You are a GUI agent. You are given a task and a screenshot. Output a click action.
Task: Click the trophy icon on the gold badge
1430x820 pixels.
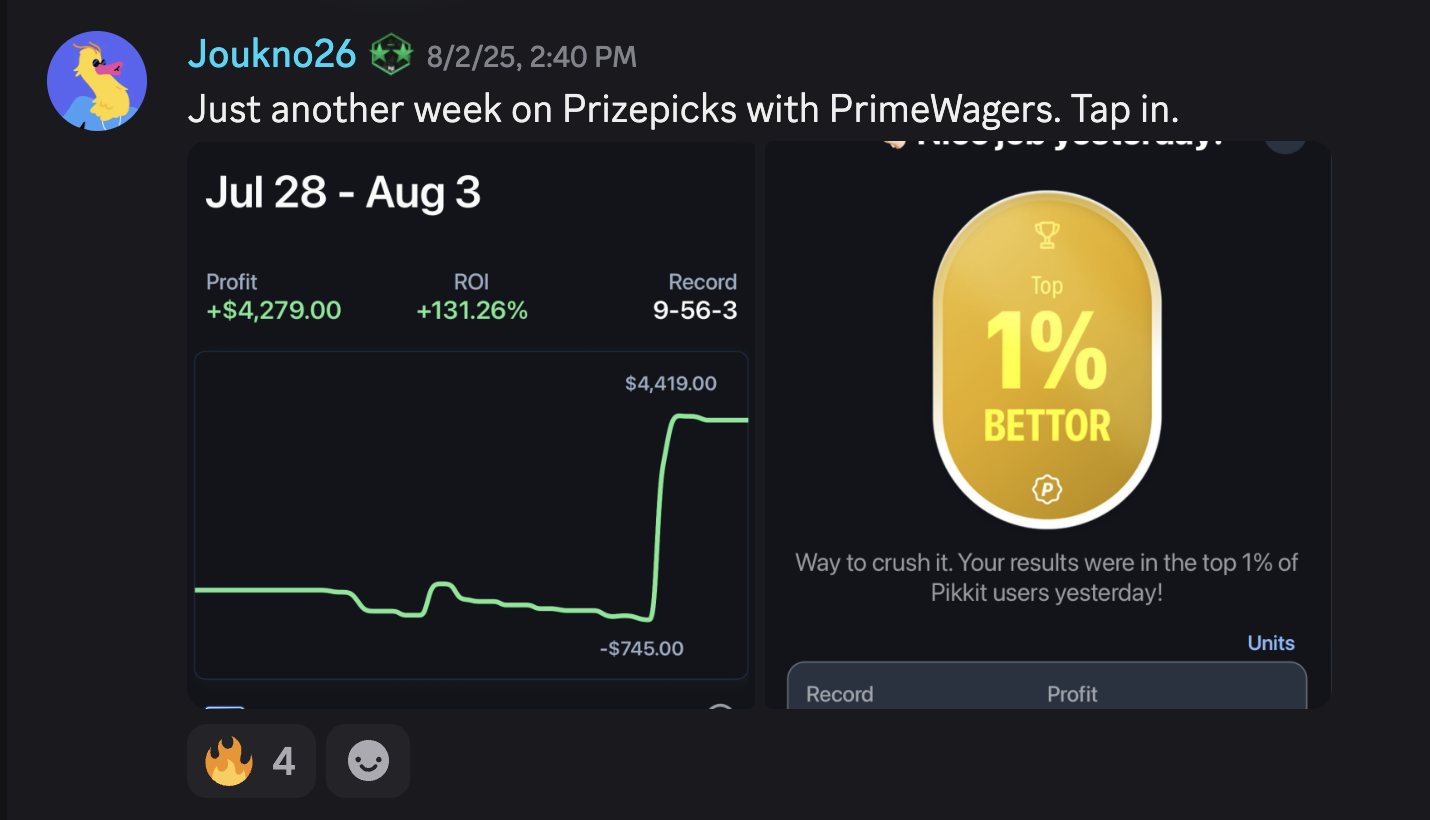1047,235
